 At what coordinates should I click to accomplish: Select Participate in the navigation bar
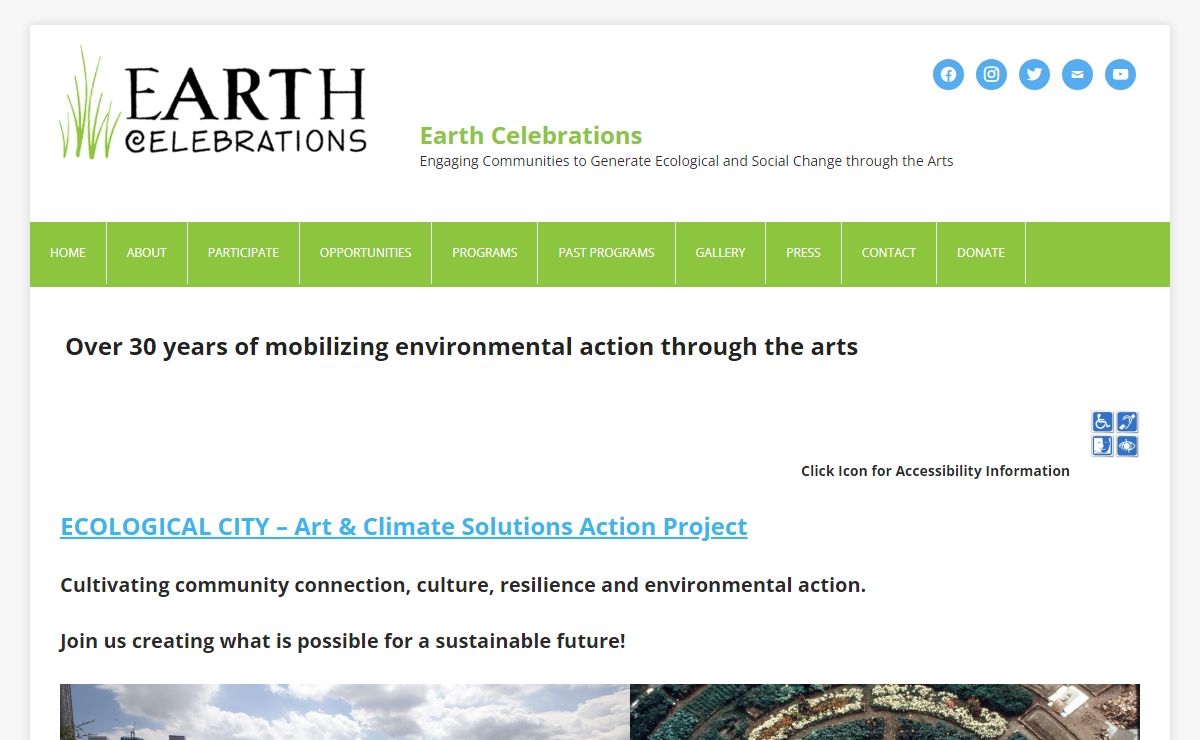[x=243, y=253]
